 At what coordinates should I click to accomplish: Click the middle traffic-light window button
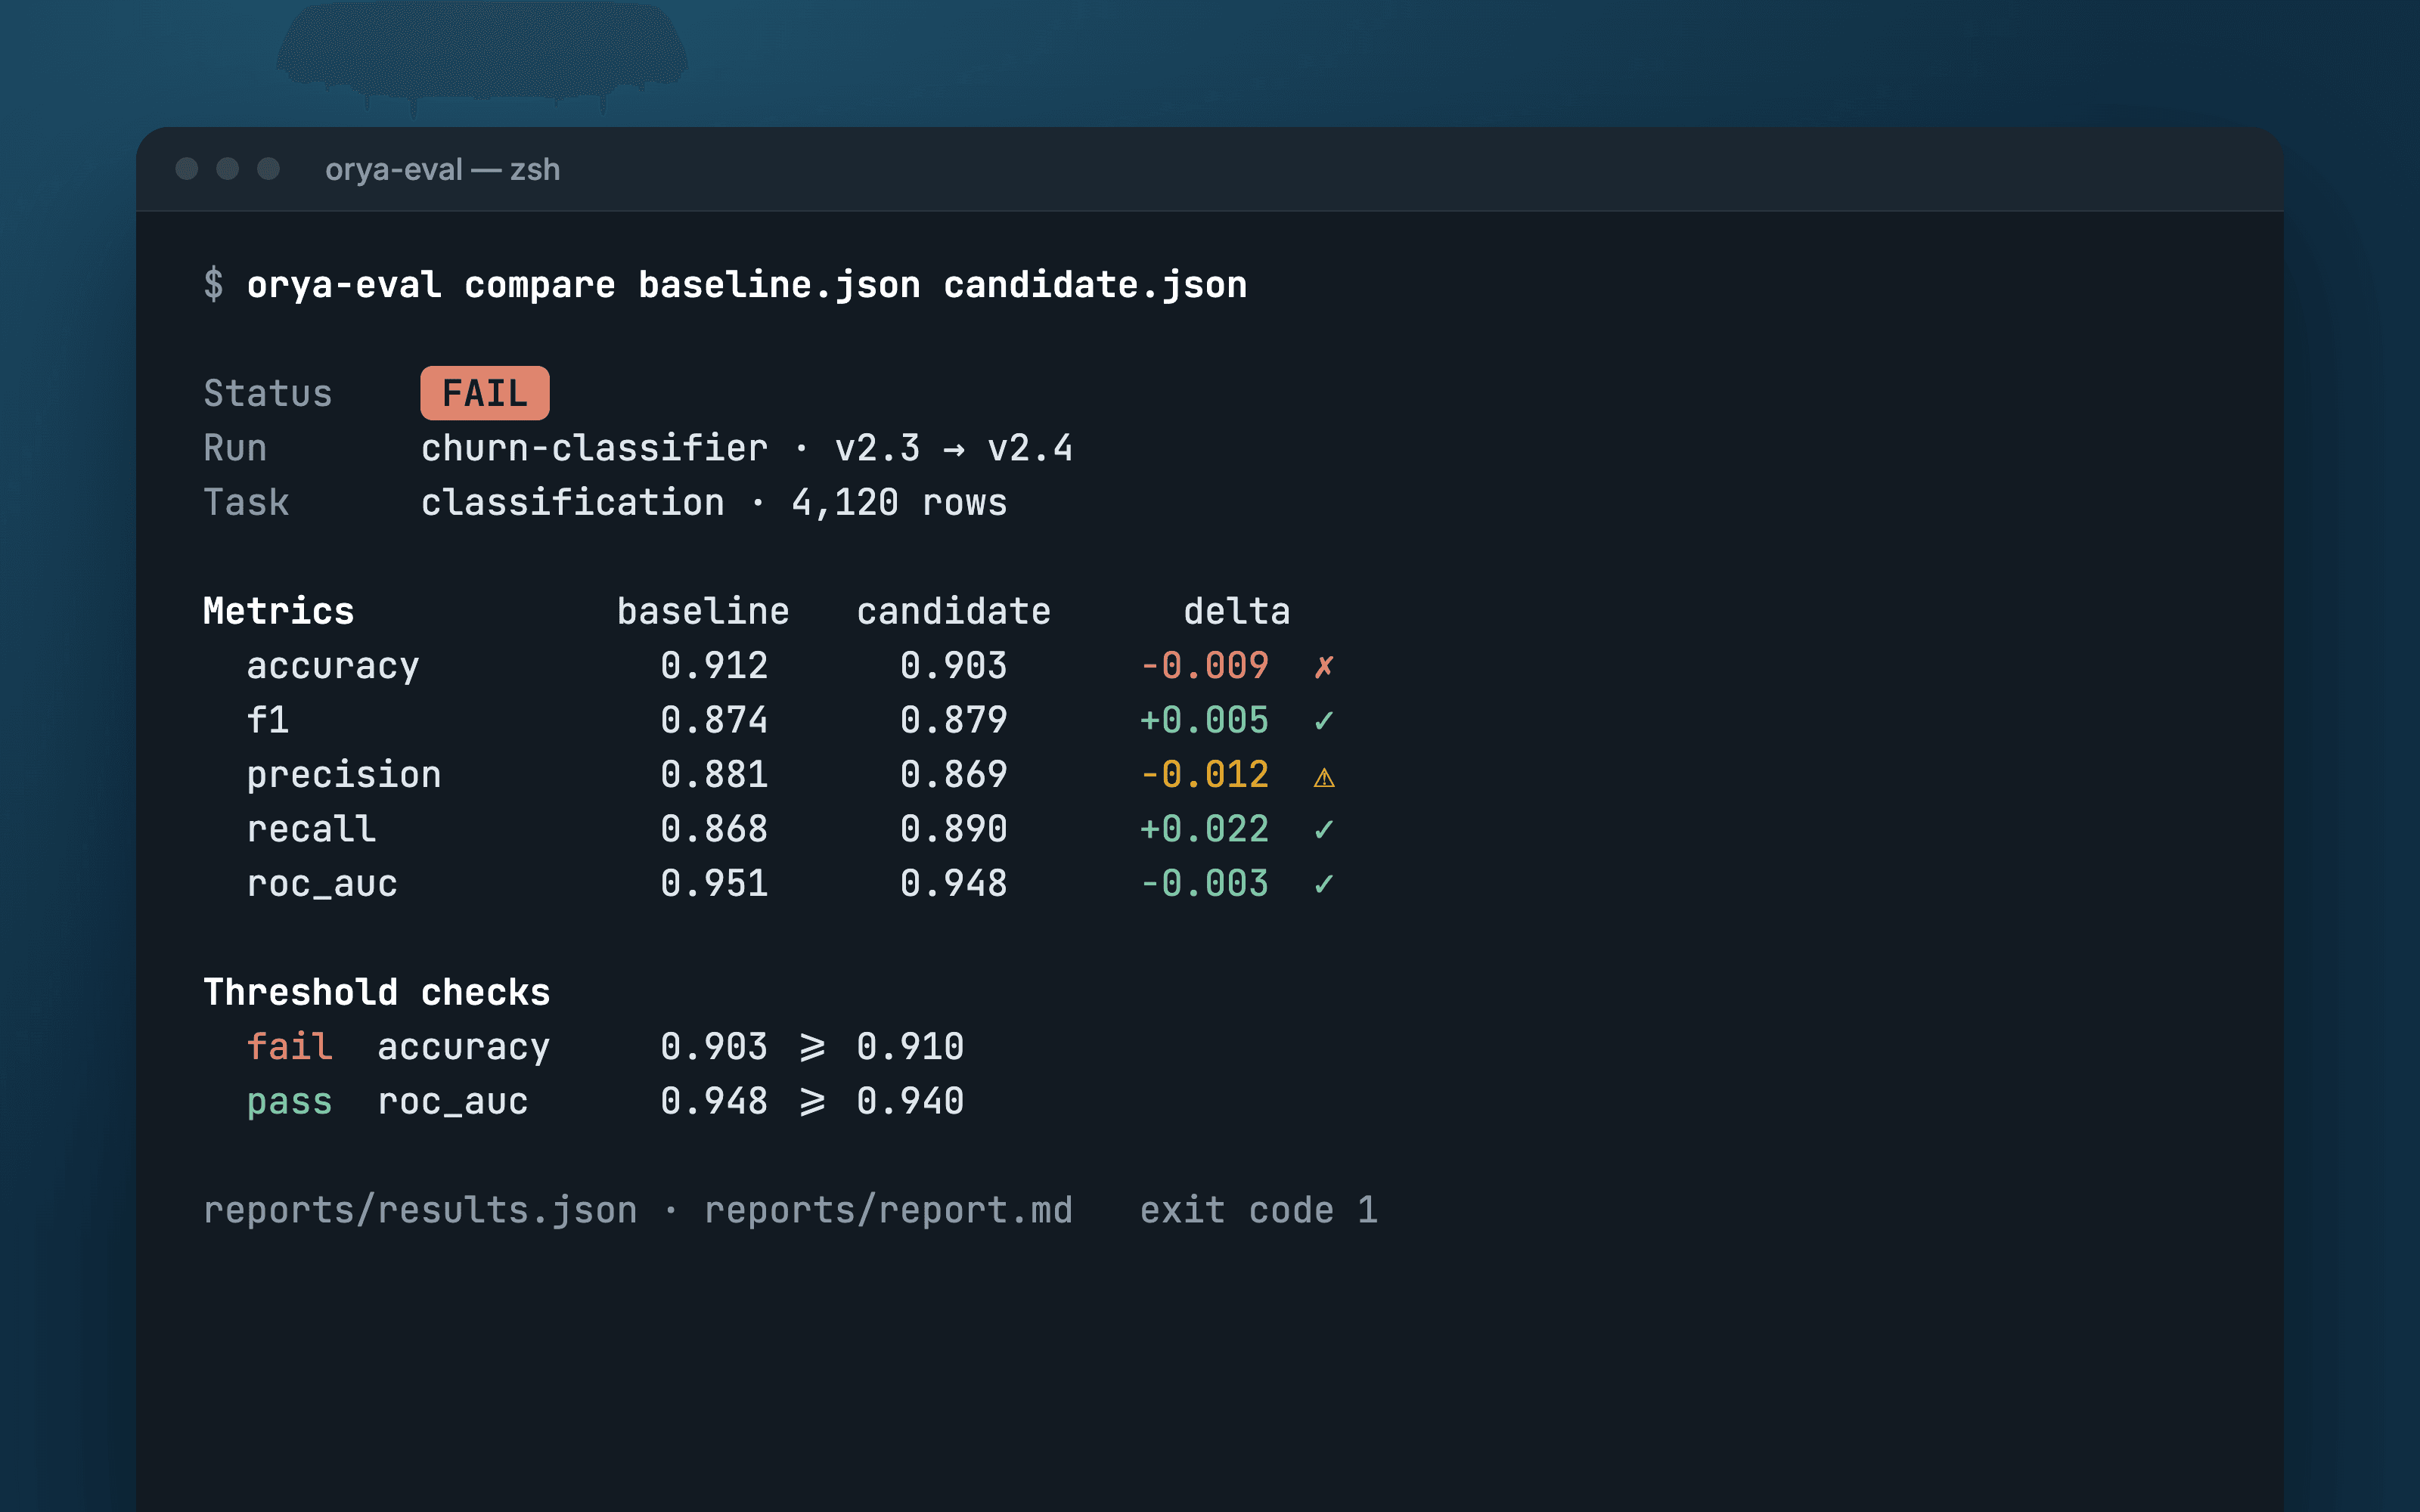click(x=228, y=168)
